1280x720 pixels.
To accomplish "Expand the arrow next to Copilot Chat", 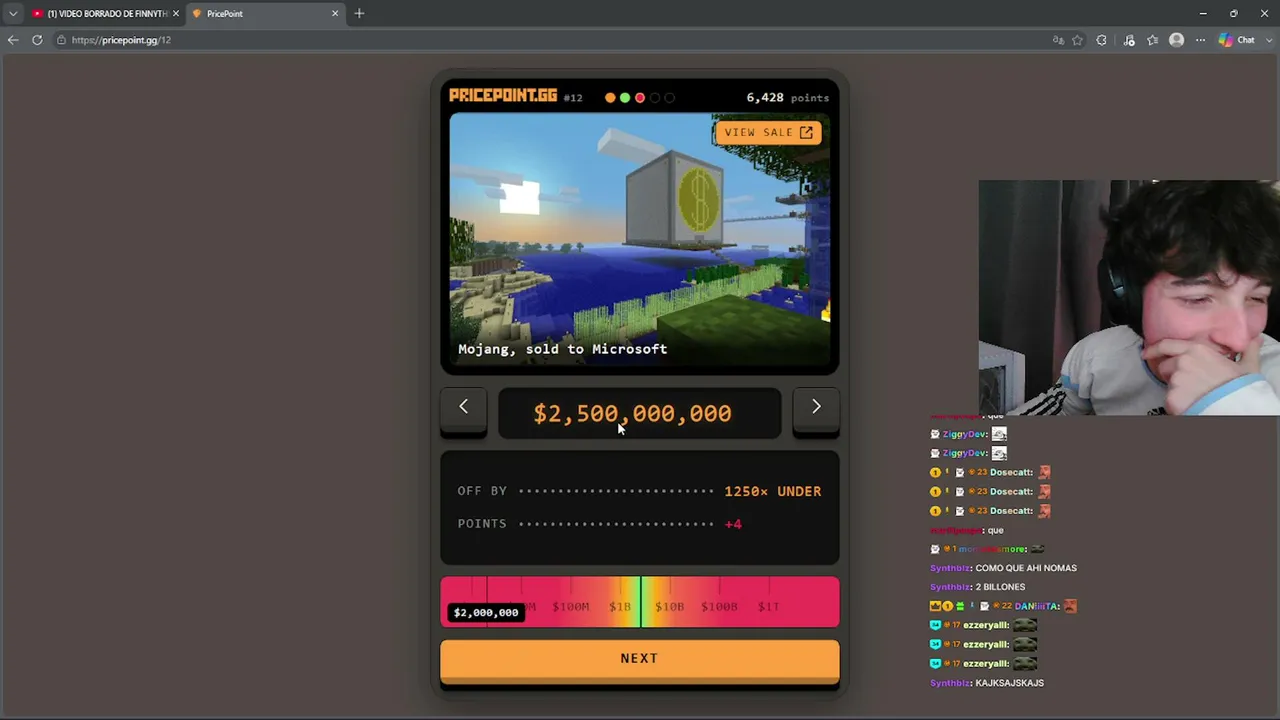I will pos(1267,40).
